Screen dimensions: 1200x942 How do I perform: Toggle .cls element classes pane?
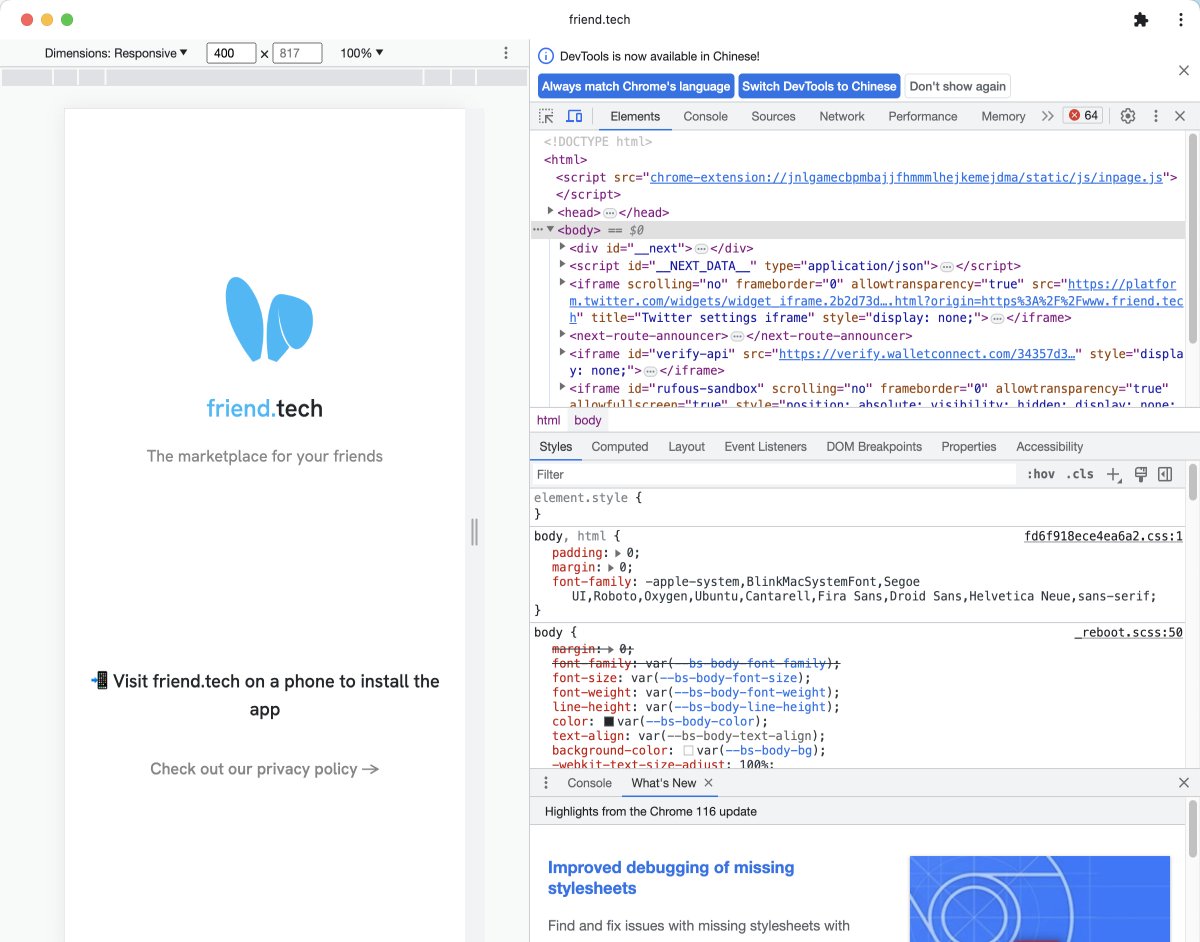(1080, 474)
